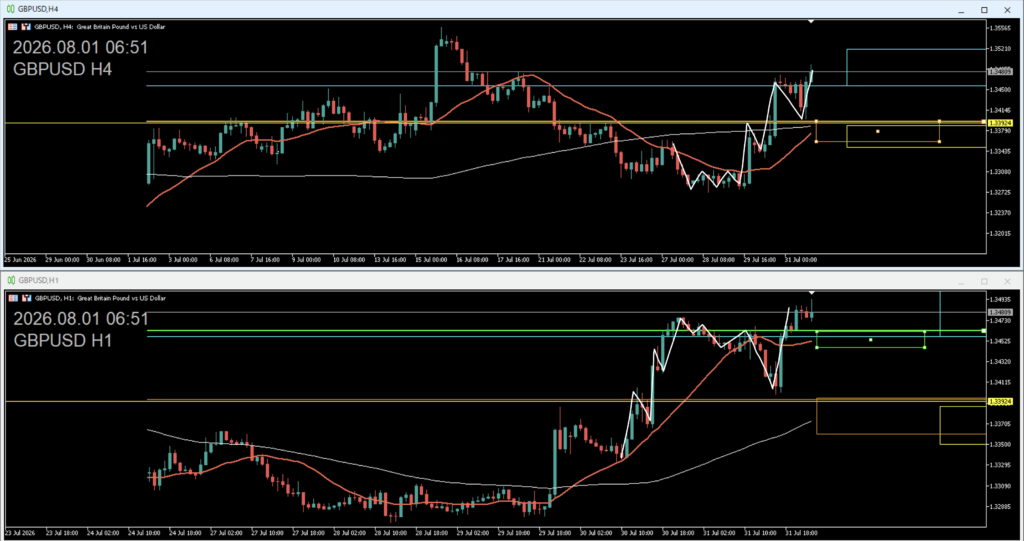This screenshot has height=541, width=1024.
Task: Select the top-left corner handle of orange H4 rectangle
Action: point(816,121)
